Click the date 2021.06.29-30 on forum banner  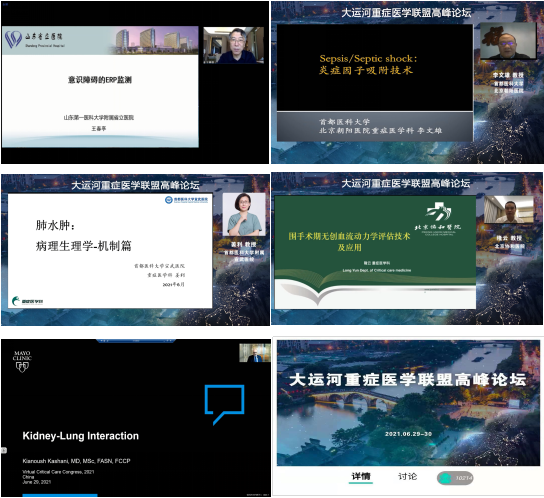tap(408, 434)
